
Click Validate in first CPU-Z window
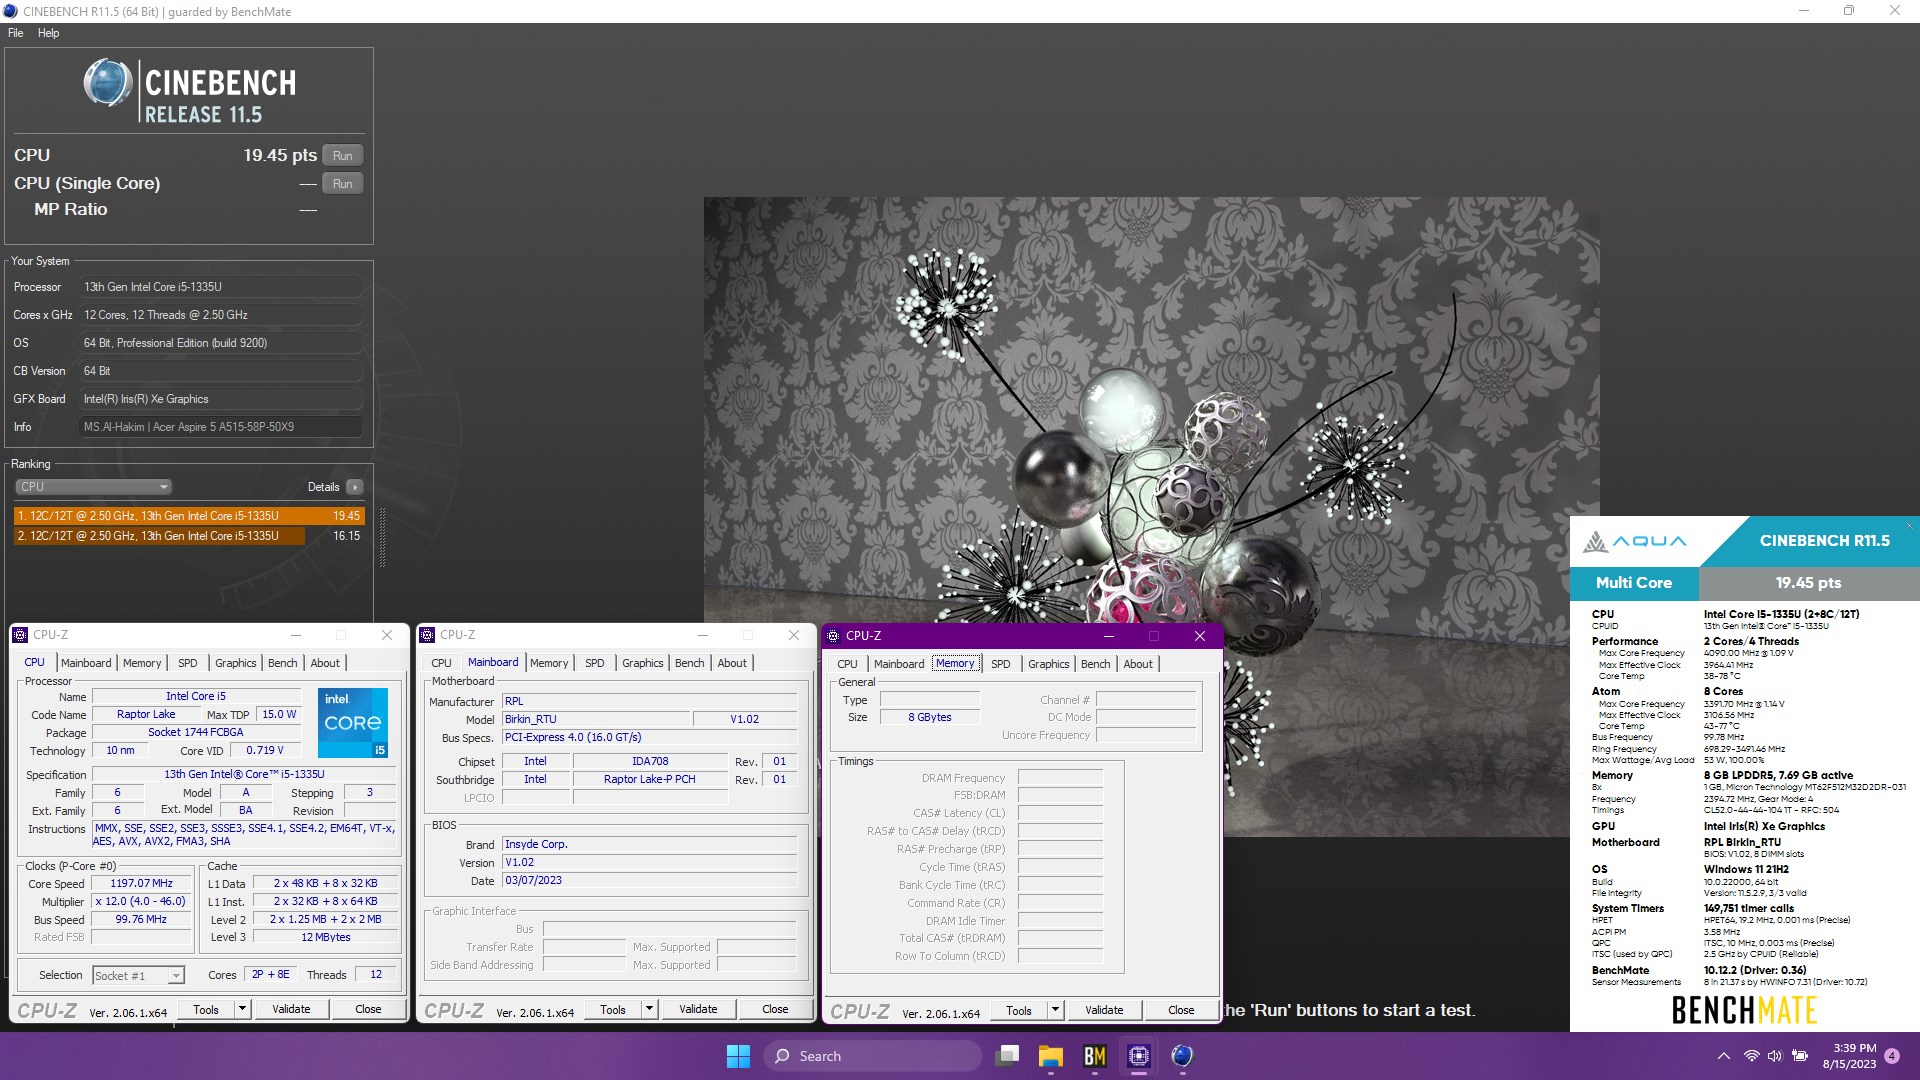(x=291, y=1010)
